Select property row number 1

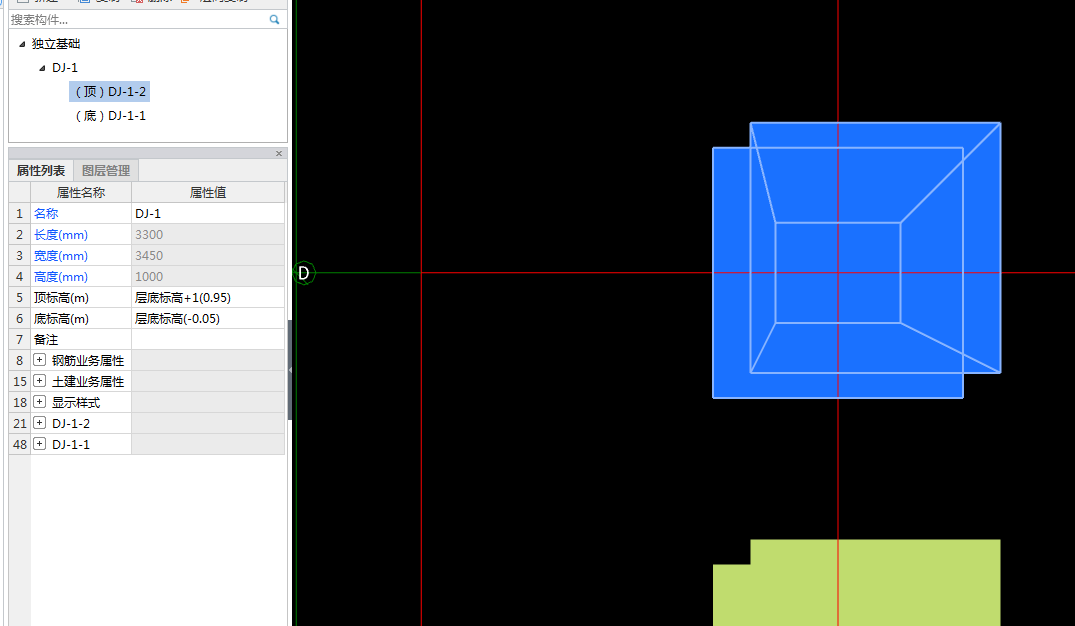[x=20, y=214]
